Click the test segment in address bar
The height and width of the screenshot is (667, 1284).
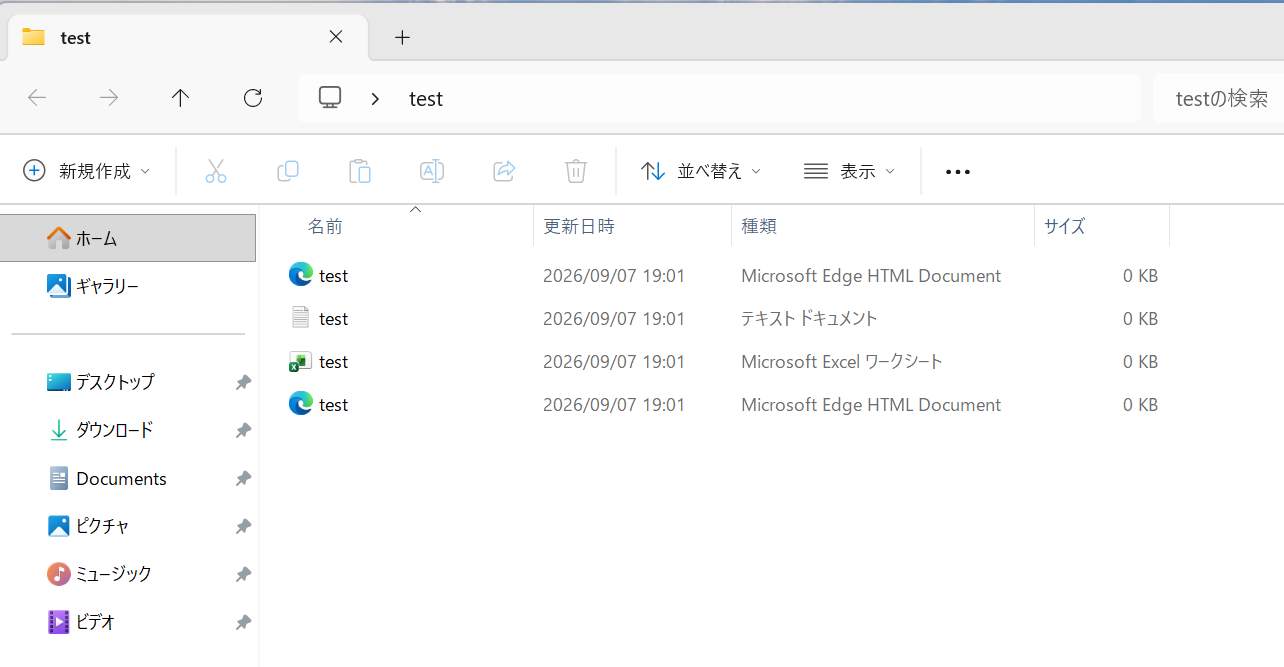pyautogui.click(x=426, y=99)
